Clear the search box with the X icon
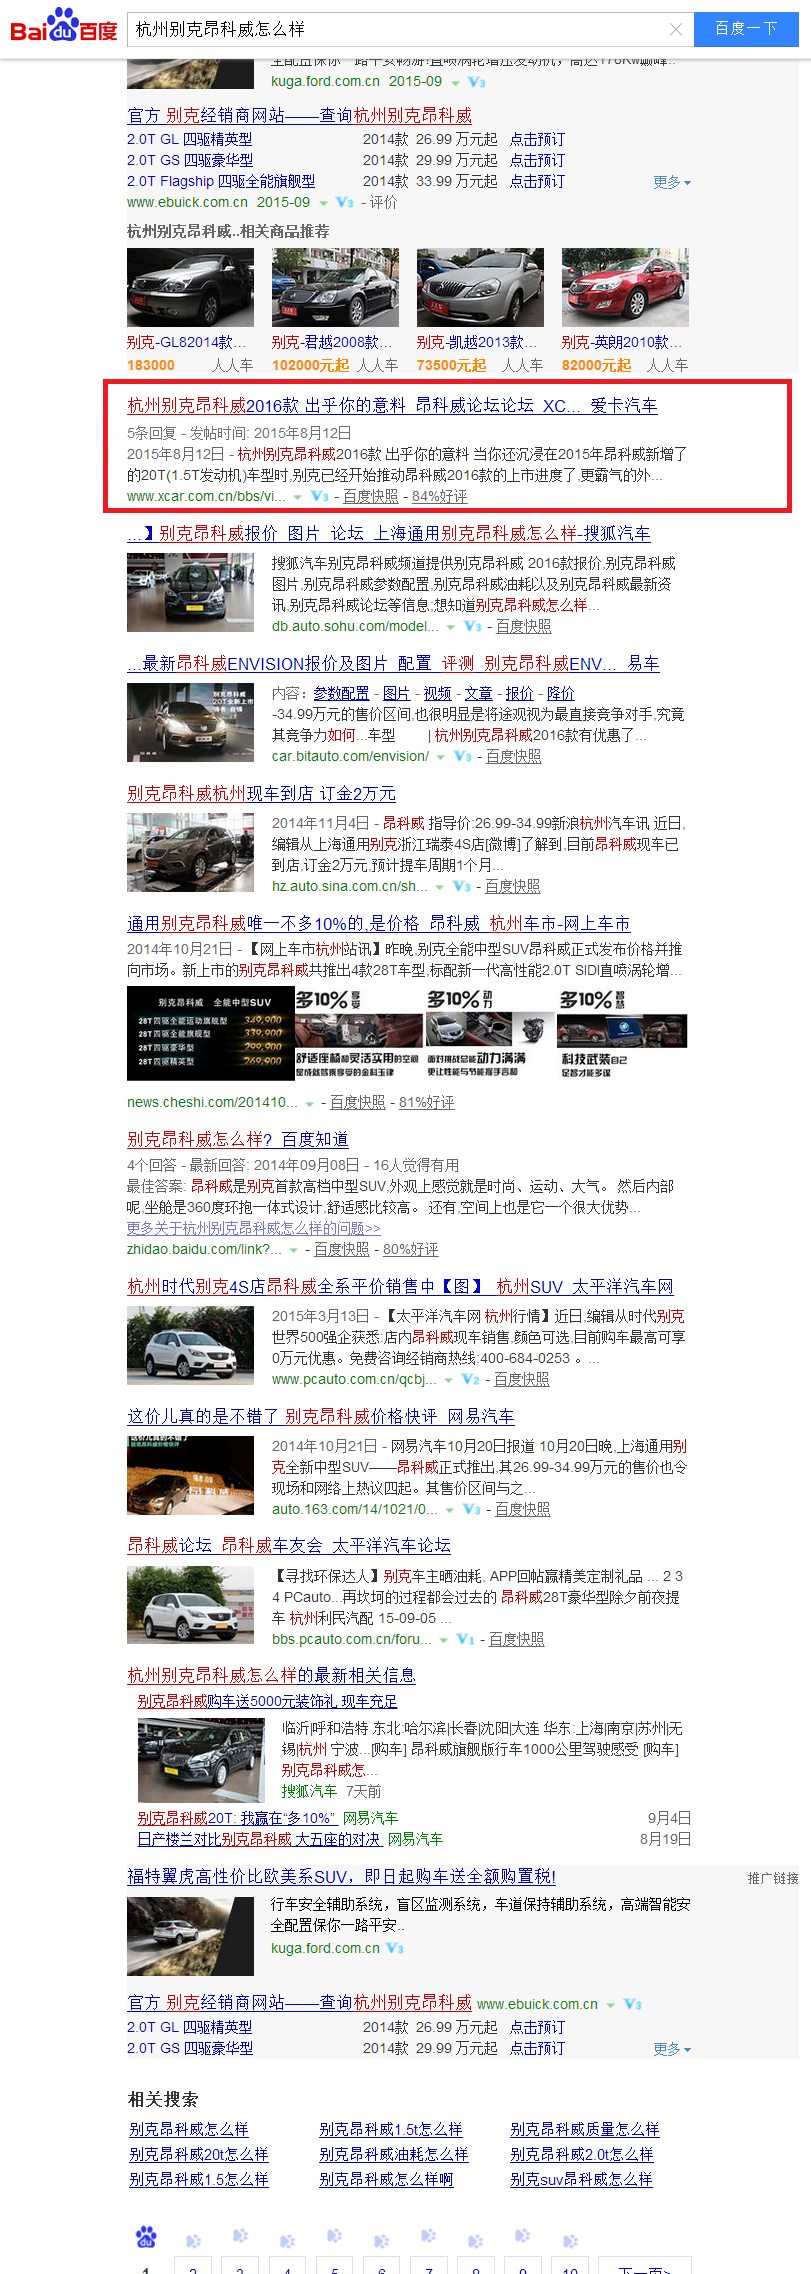Image resolution: width=811 pixels, height=2274 pixels. point(676,29)
